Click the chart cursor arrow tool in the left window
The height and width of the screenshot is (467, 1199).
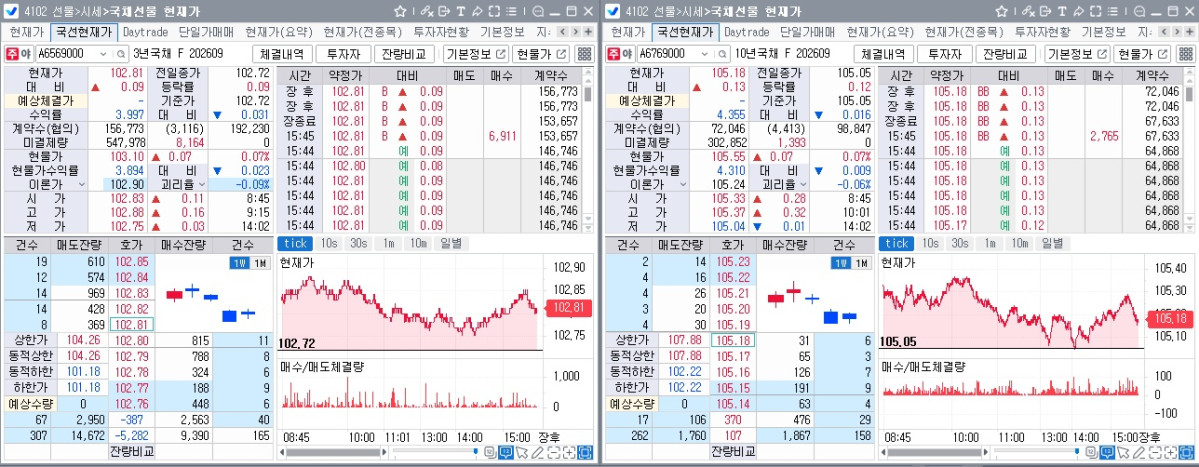click(522, 452)
